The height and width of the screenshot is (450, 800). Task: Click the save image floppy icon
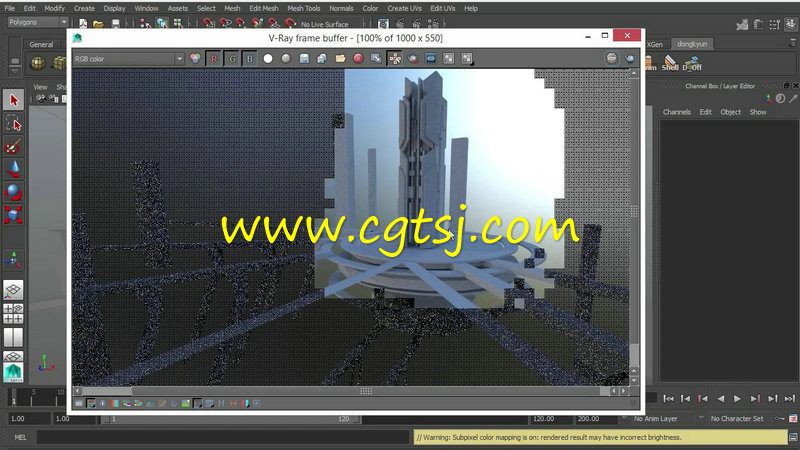coord(304,59)
